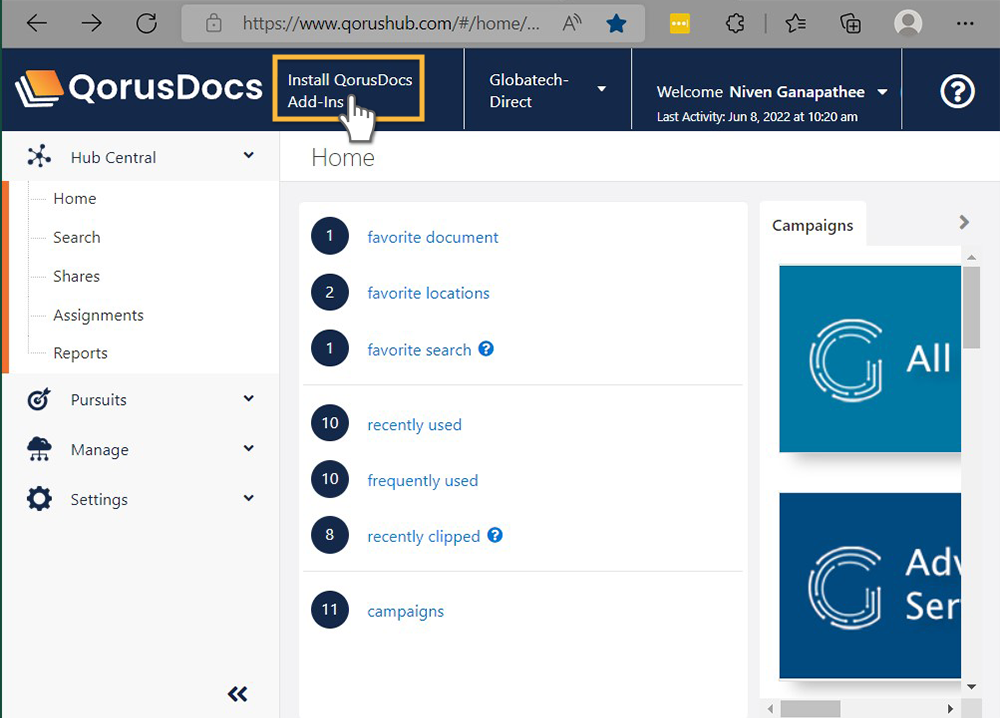Click the Settings gear icon
The width and height of the screenshot is (1000, 718).
39,499
